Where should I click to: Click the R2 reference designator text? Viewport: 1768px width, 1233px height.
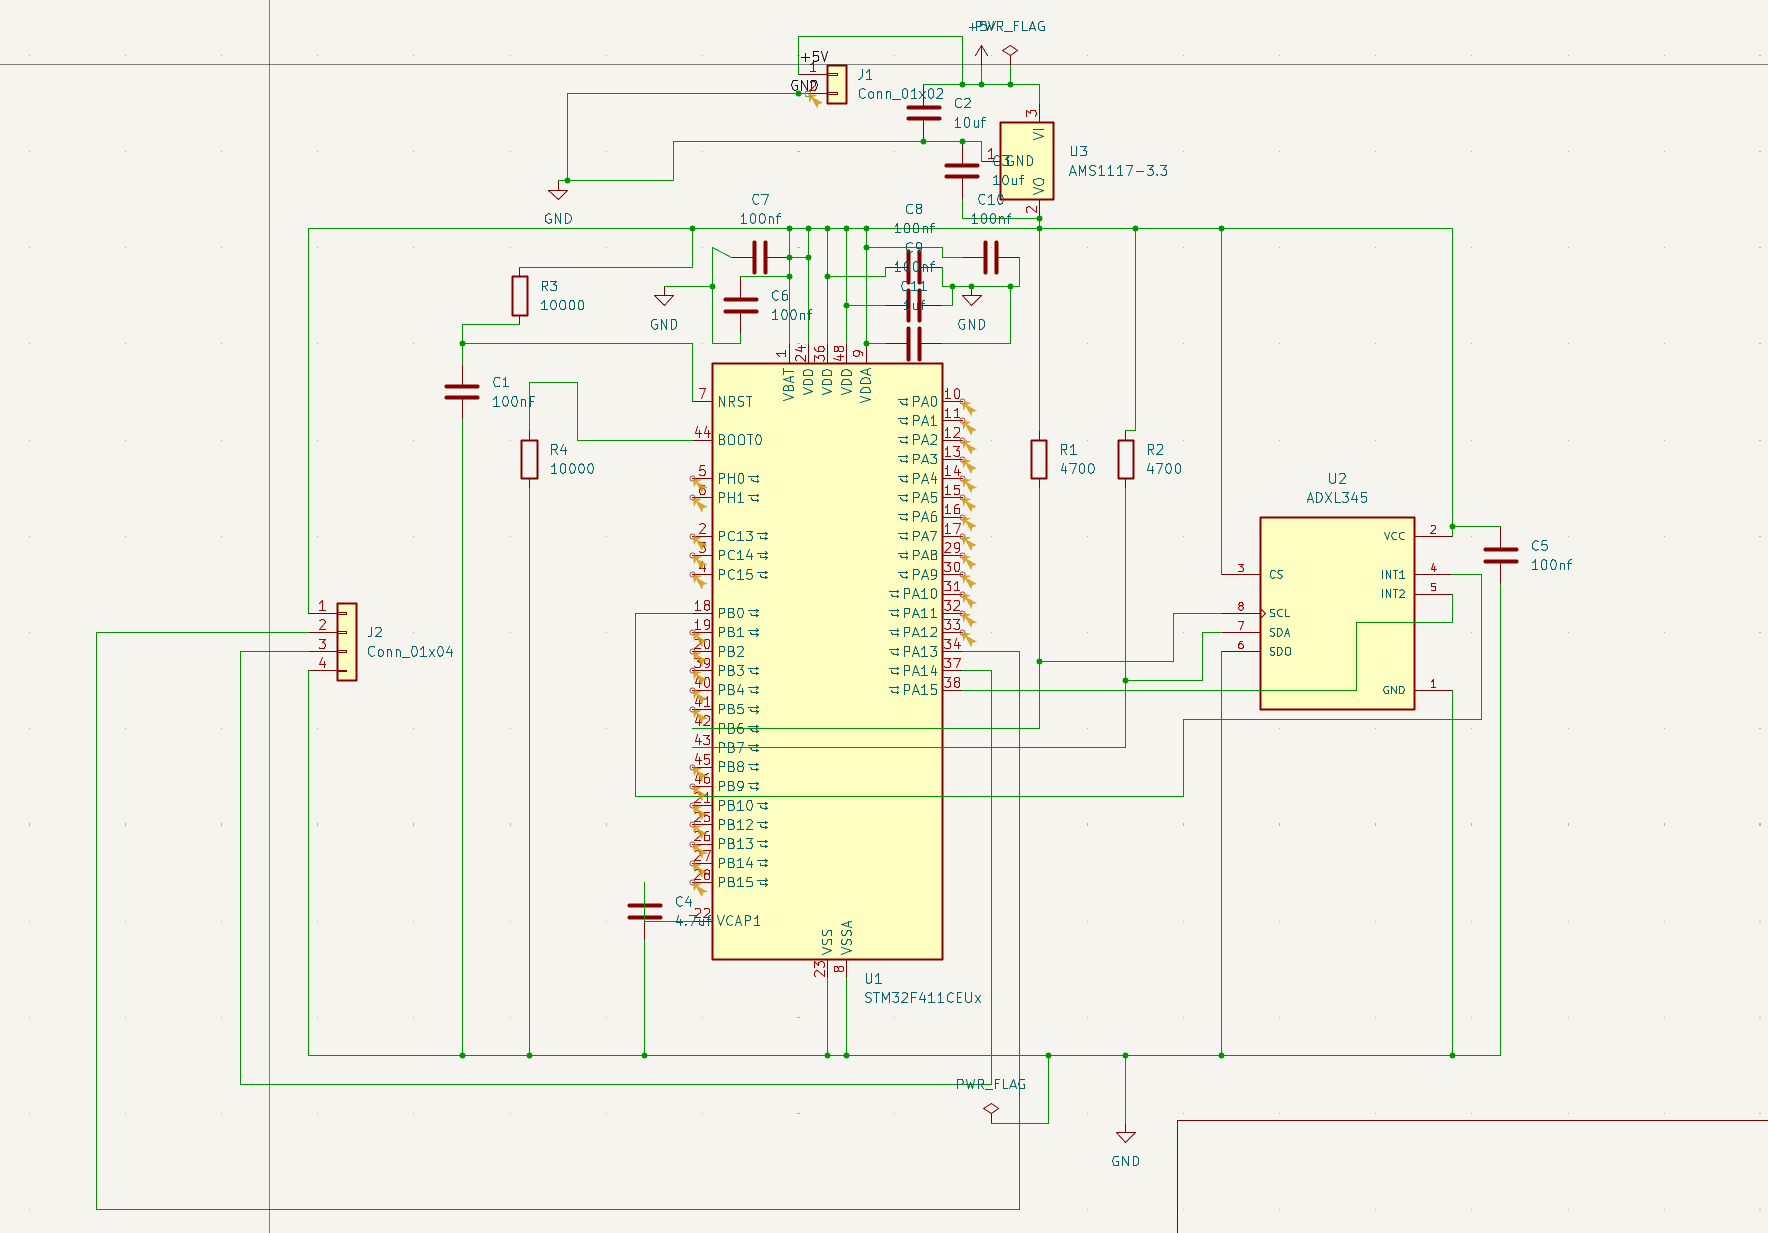(x=1155, y=450)
